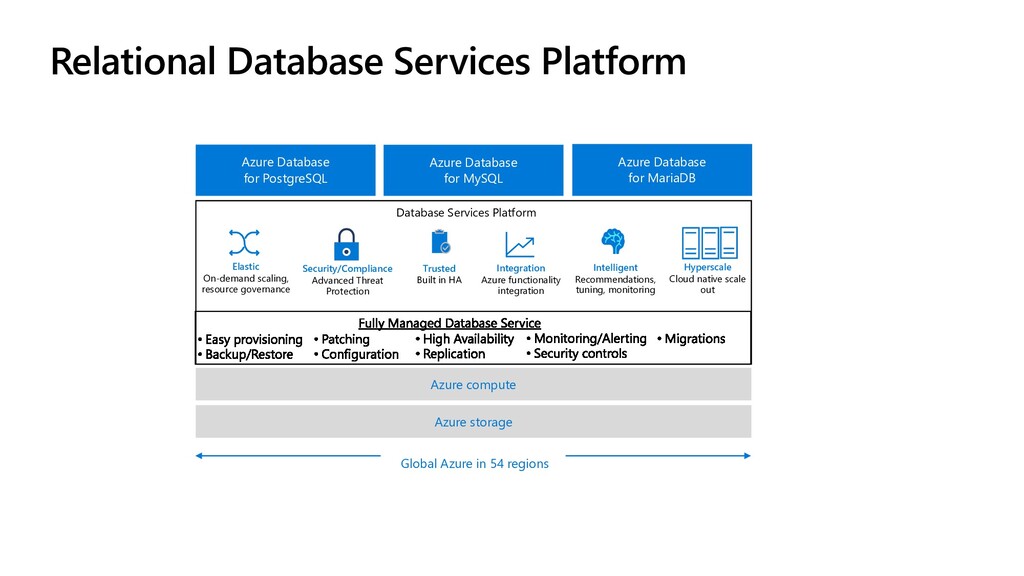The height and width of the screenshot is (576, 1024).
Task: Click the Trusted clipboard checkmark icon
Action: click(440, 242)
